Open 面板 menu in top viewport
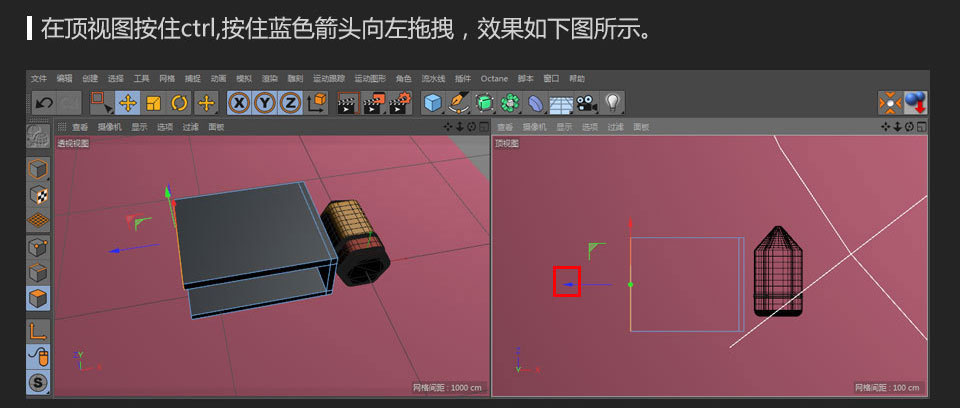The image size is (960, 408). coord(641,127)
